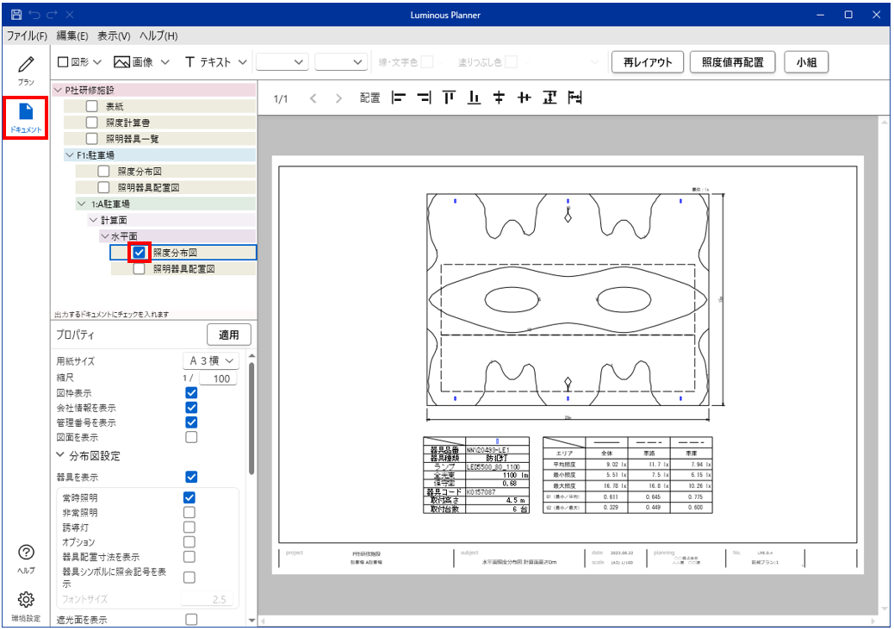Click the align top edges icon
This screenshot has height=629, width=894.
449,98
